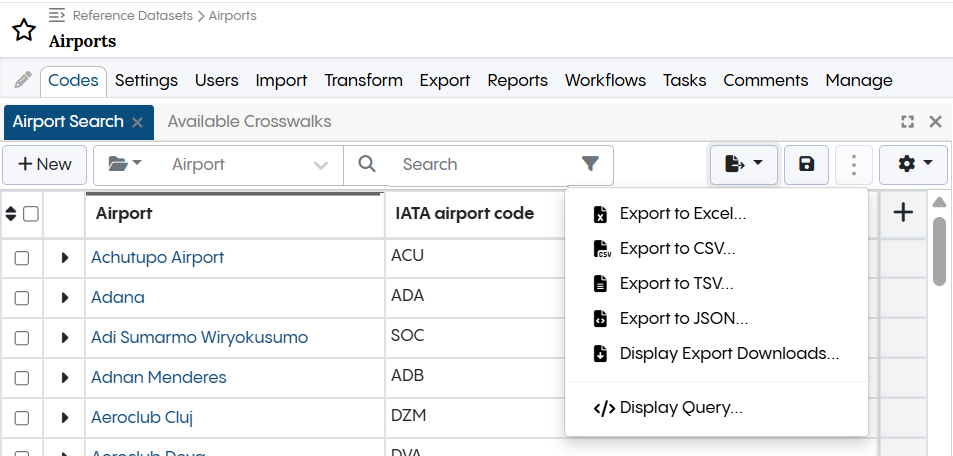
Task: Open the Transform tab
Action: click(363, 81)
